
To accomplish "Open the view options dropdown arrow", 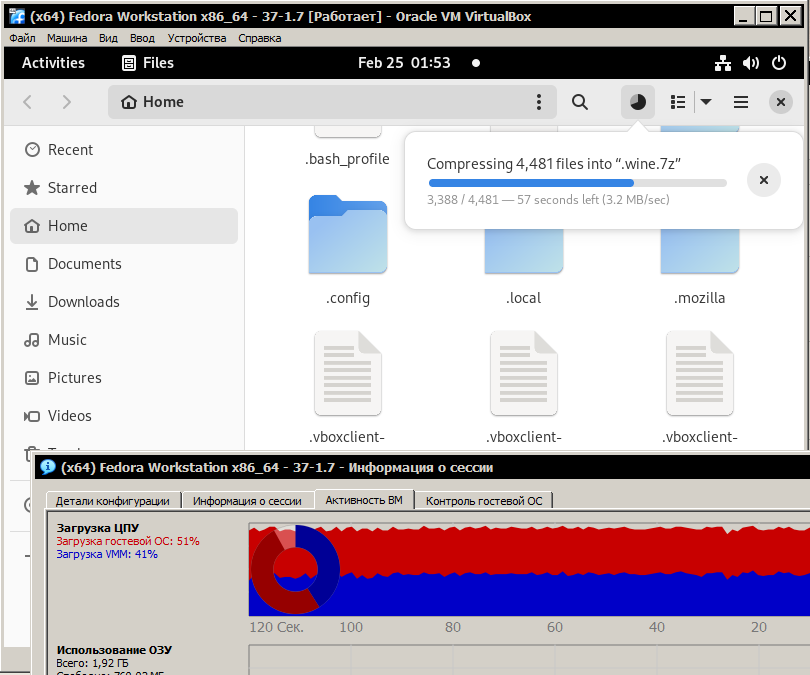I will tap(706, 102).
